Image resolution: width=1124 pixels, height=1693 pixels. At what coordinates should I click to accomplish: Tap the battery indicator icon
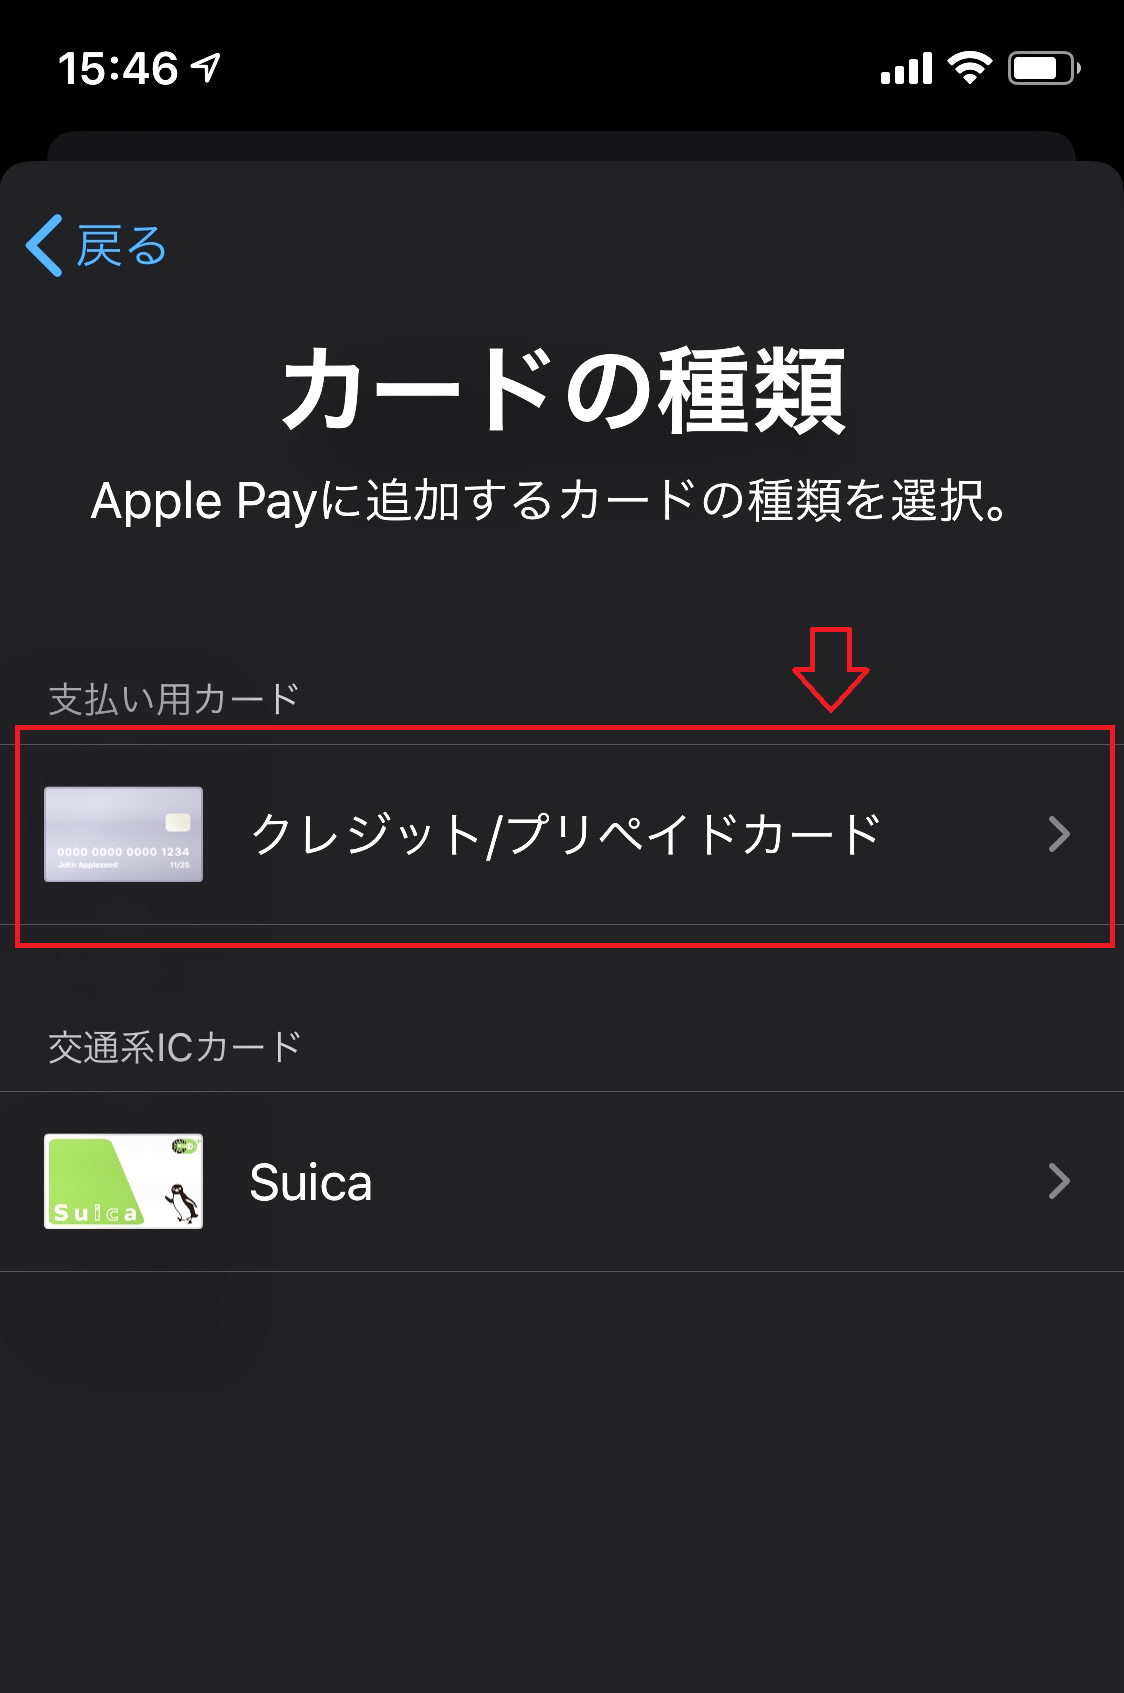tap(1044, 68)
